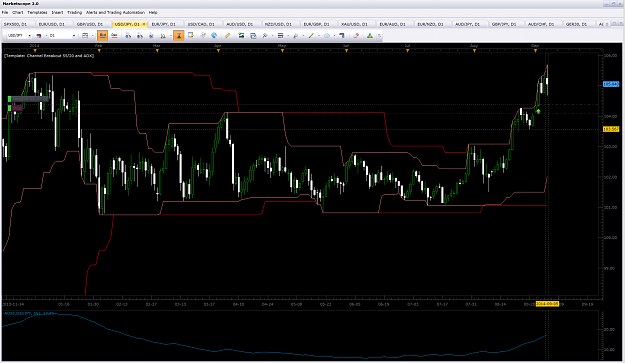Viewport: 625px width, 363px height.
Task: Select the ruler measure tool
Action: 227,35
